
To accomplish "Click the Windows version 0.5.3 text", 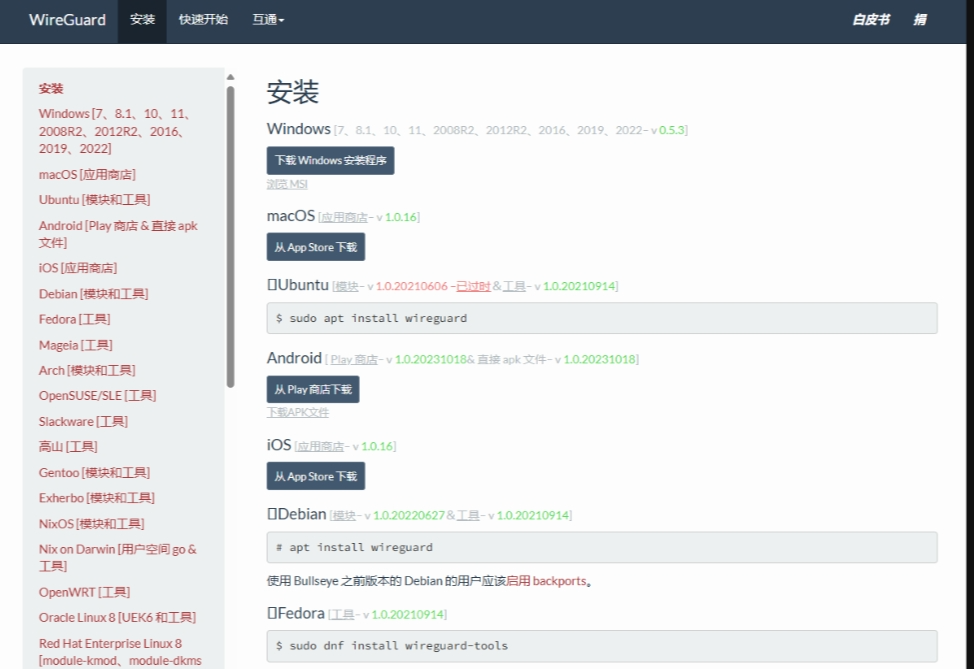I will pos(671,130).
